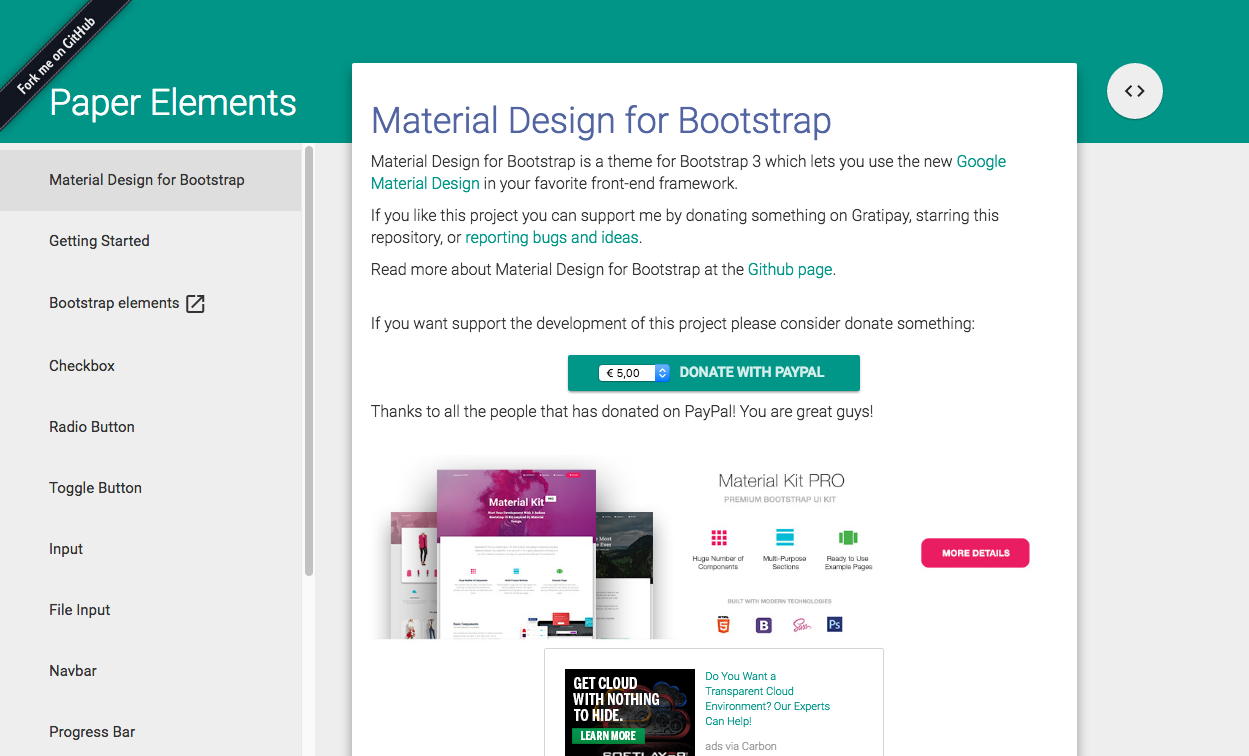
Task: Click the source code toggle round button
Action: pyautogui.click(x=1134, y=91)
